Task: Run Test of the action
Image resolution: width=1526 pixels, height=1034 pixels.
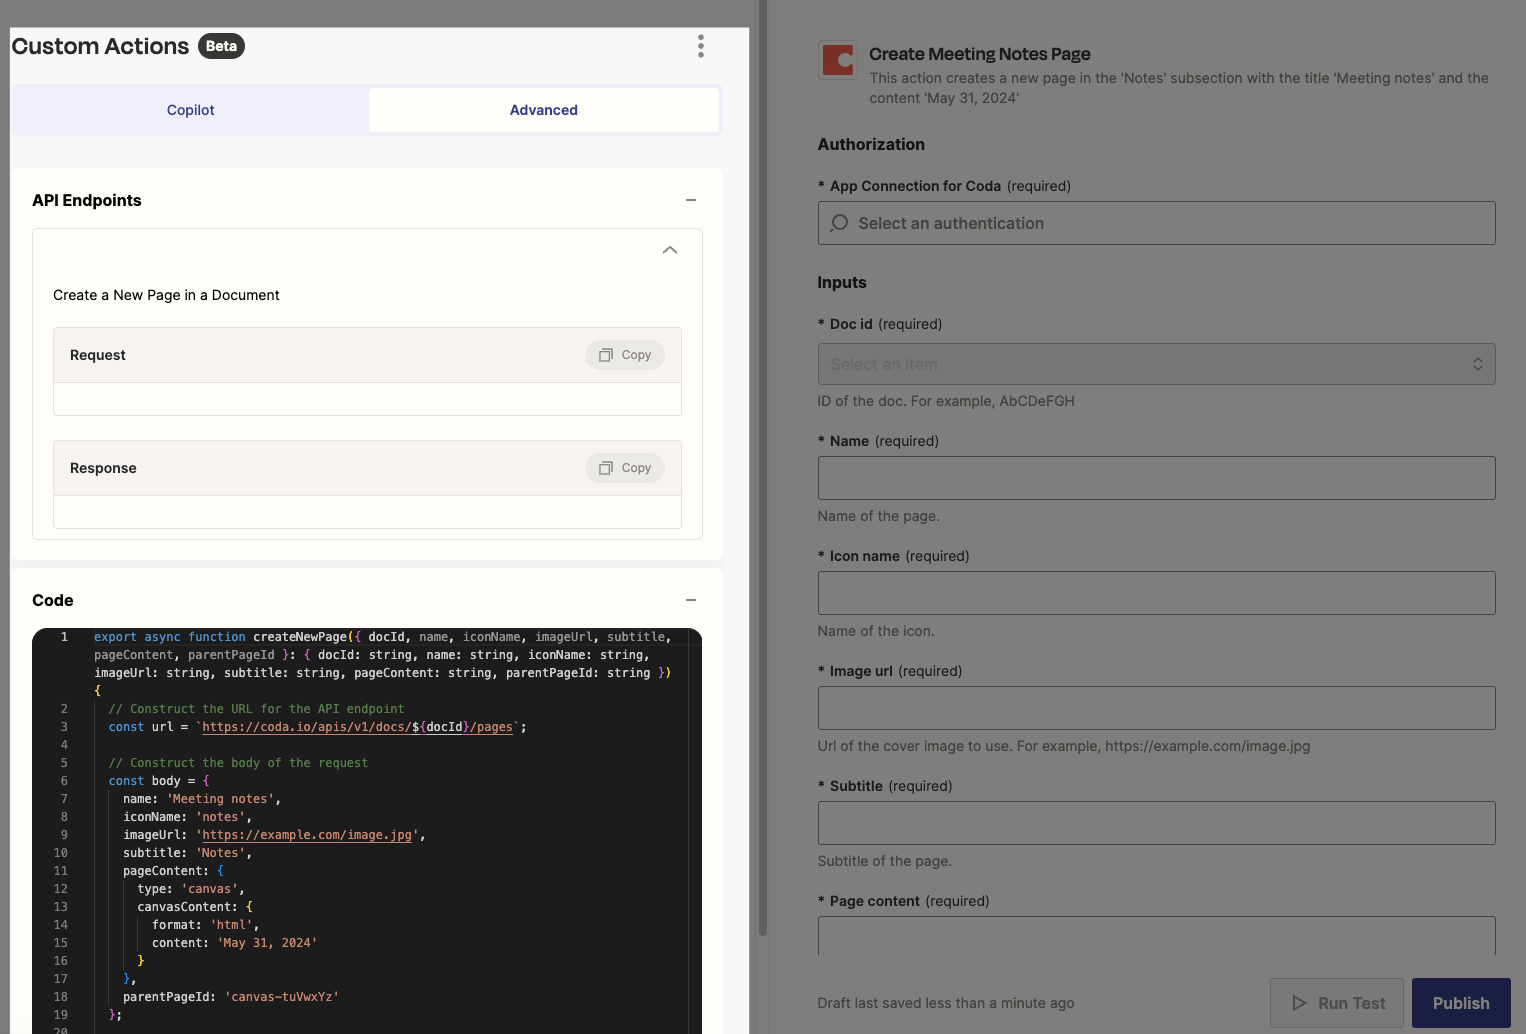Action: click(x=1337, y=1003)
